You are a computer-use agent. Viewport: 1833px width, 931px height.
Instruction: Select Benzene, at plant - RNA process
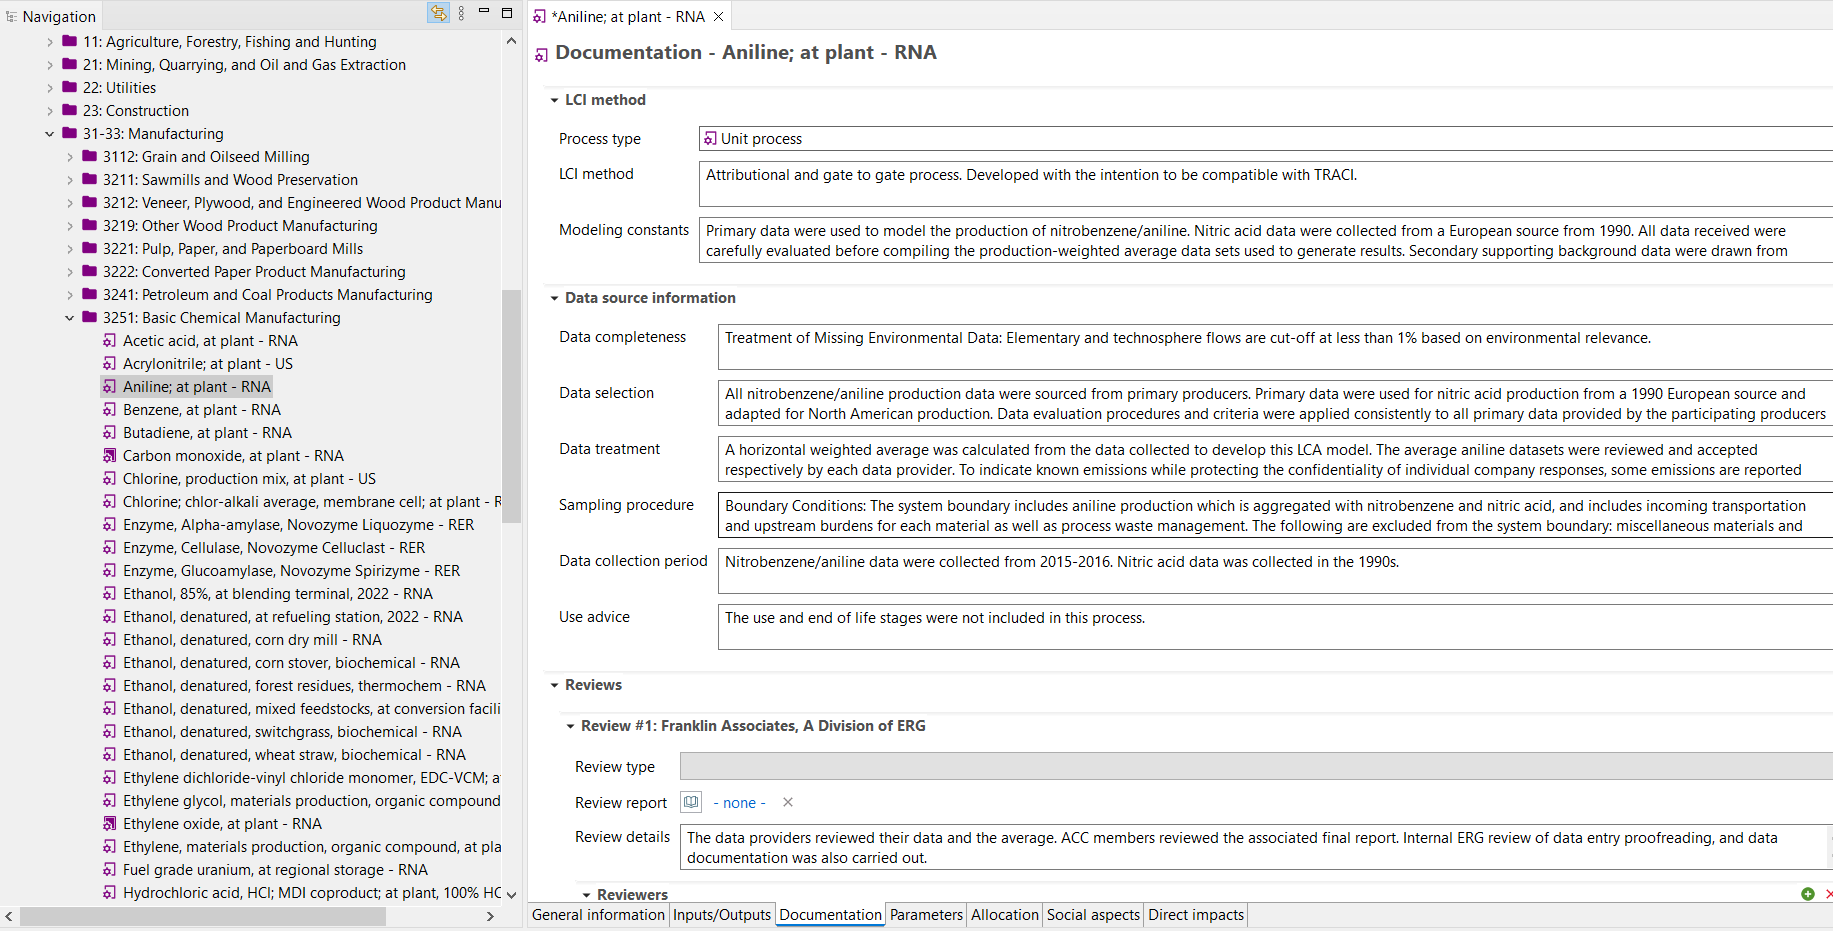[201, 410]
